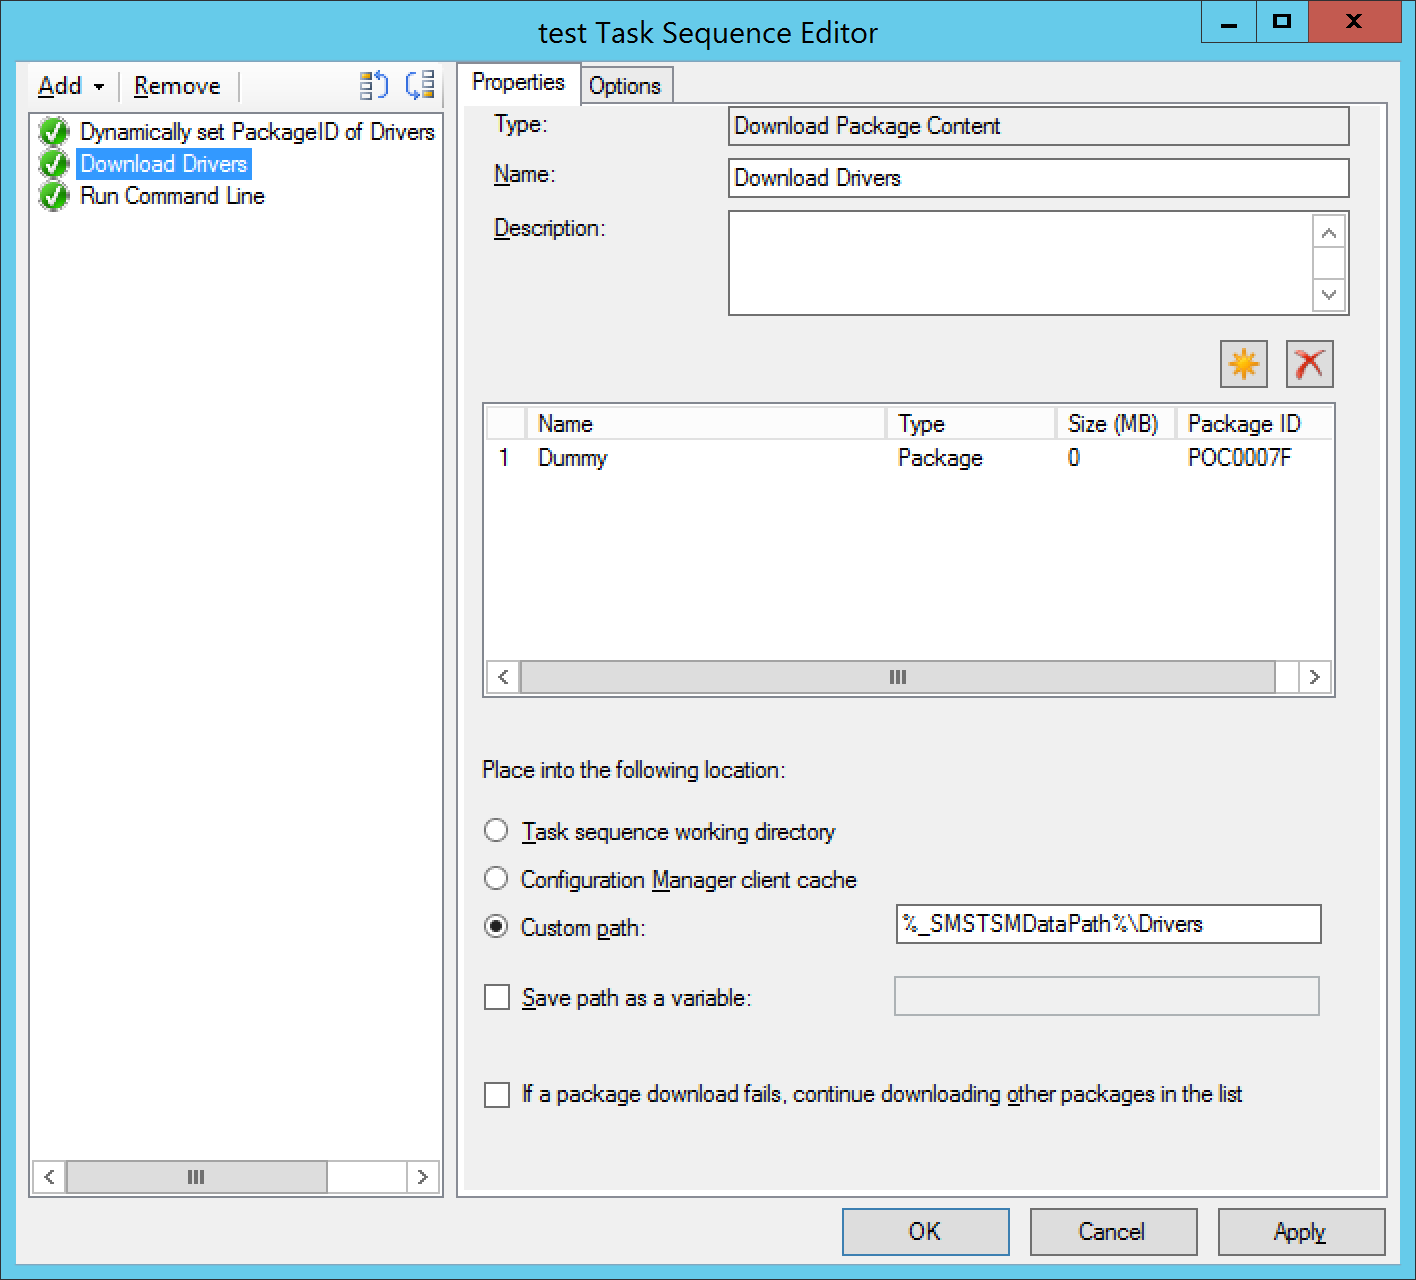The width and height of the screenshot is (1416, 1280).
Task: Click the read-only Type field
Action: tap(1038, 126)
